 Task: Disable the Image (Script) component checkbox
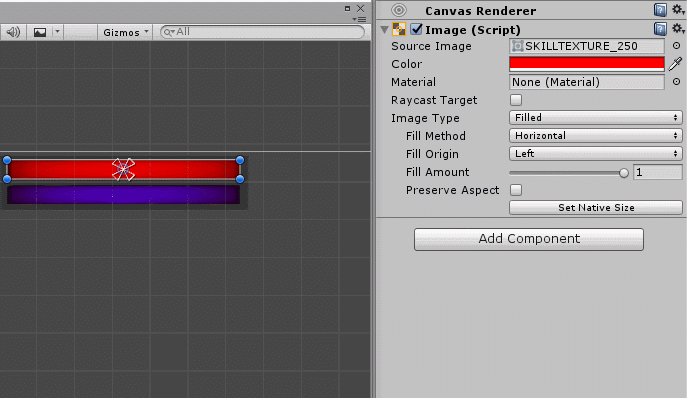pos(416,29)
